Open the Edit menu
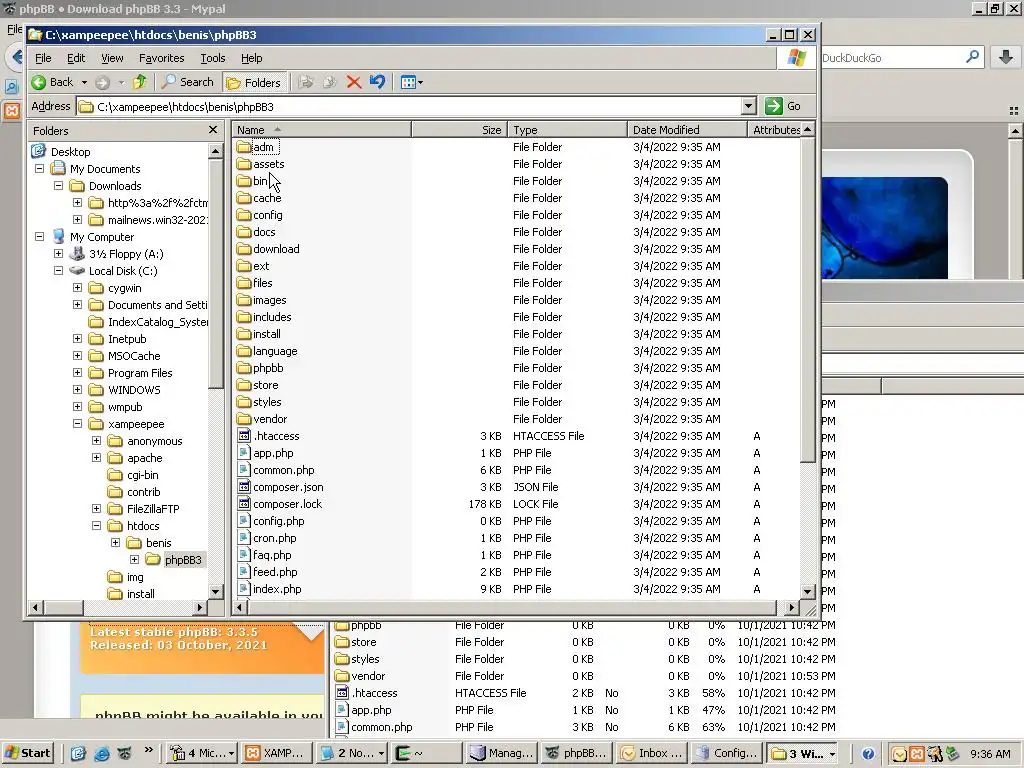The image size is (1024, 768). pyautogui.click(x=76, y=58)
